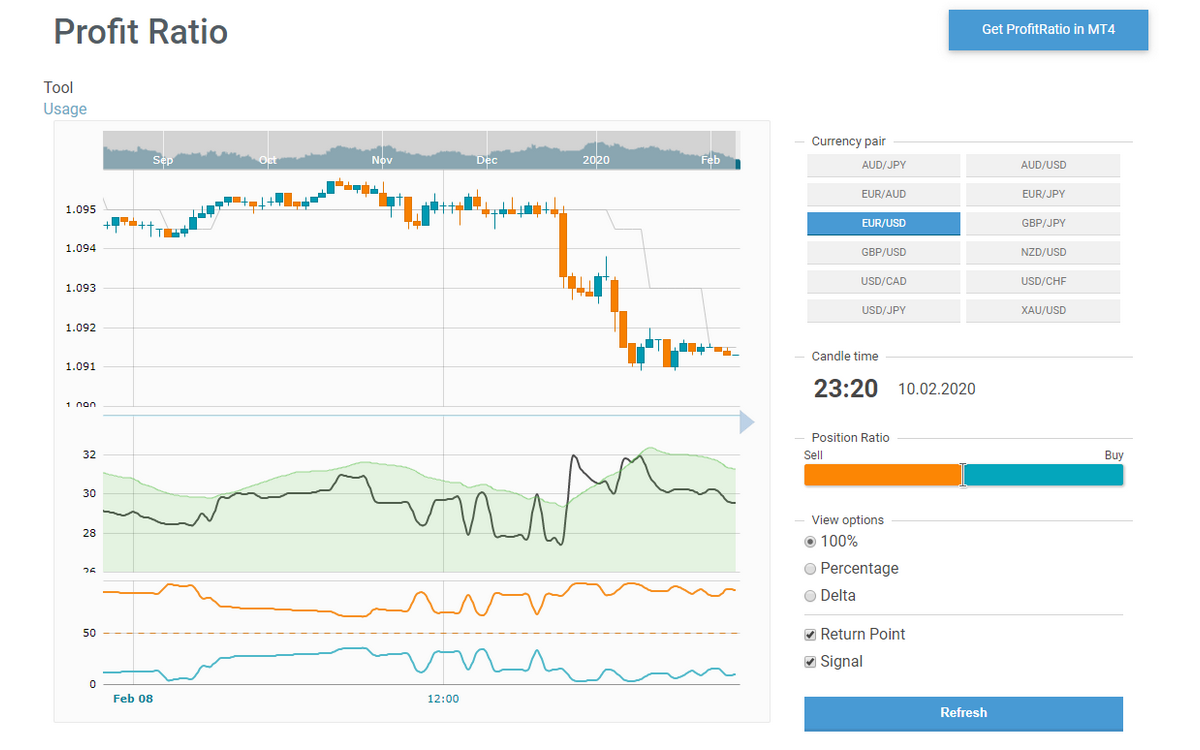Uncheck the Return Point checkbox
This screenshot has width=1200, height=750.
pyautogui.click(x=809, y=634)
